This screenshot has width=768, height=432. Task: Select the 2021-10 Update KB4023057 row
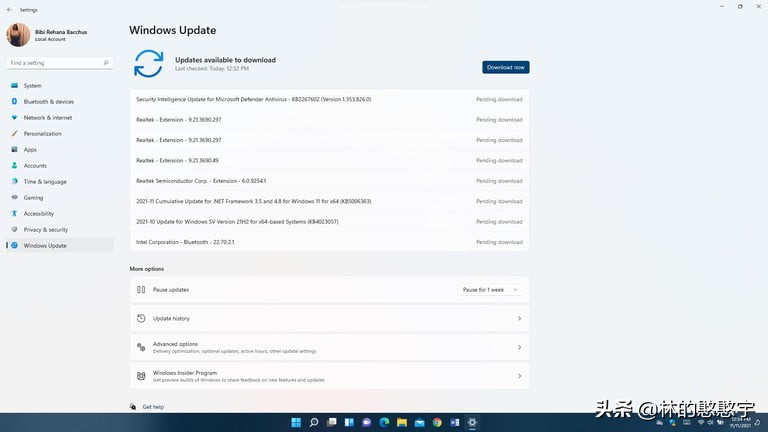click(329, 222)
